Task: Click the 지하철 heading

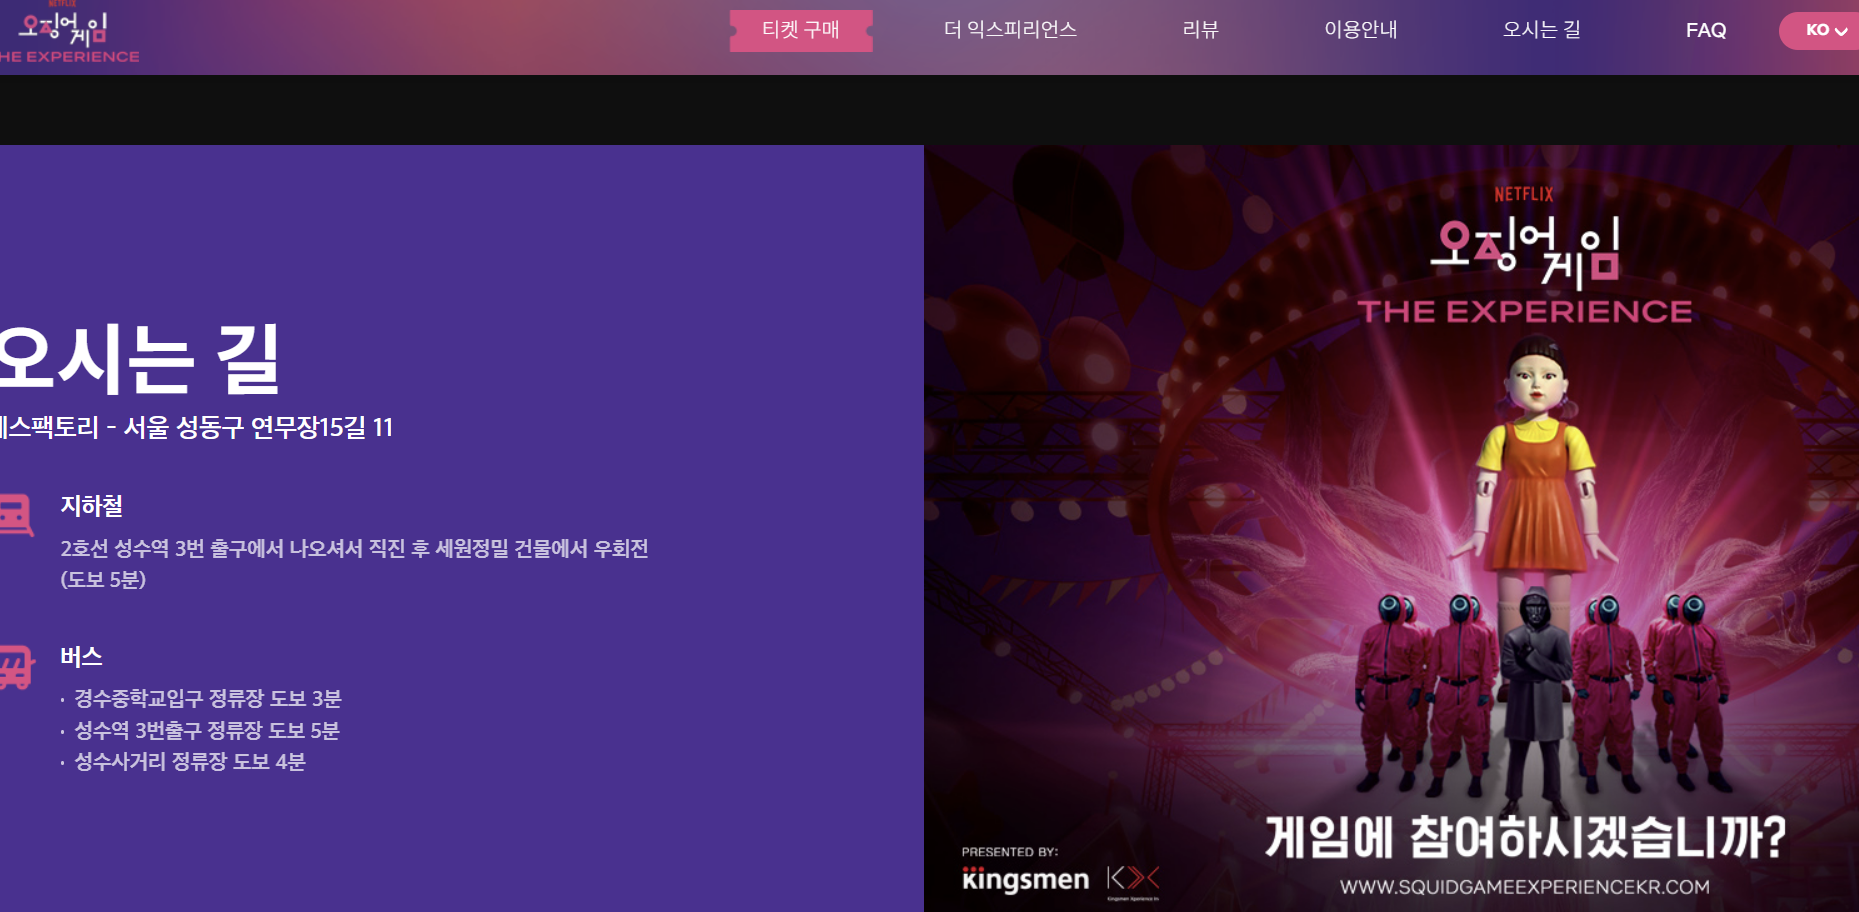Action: click(91, 506)
